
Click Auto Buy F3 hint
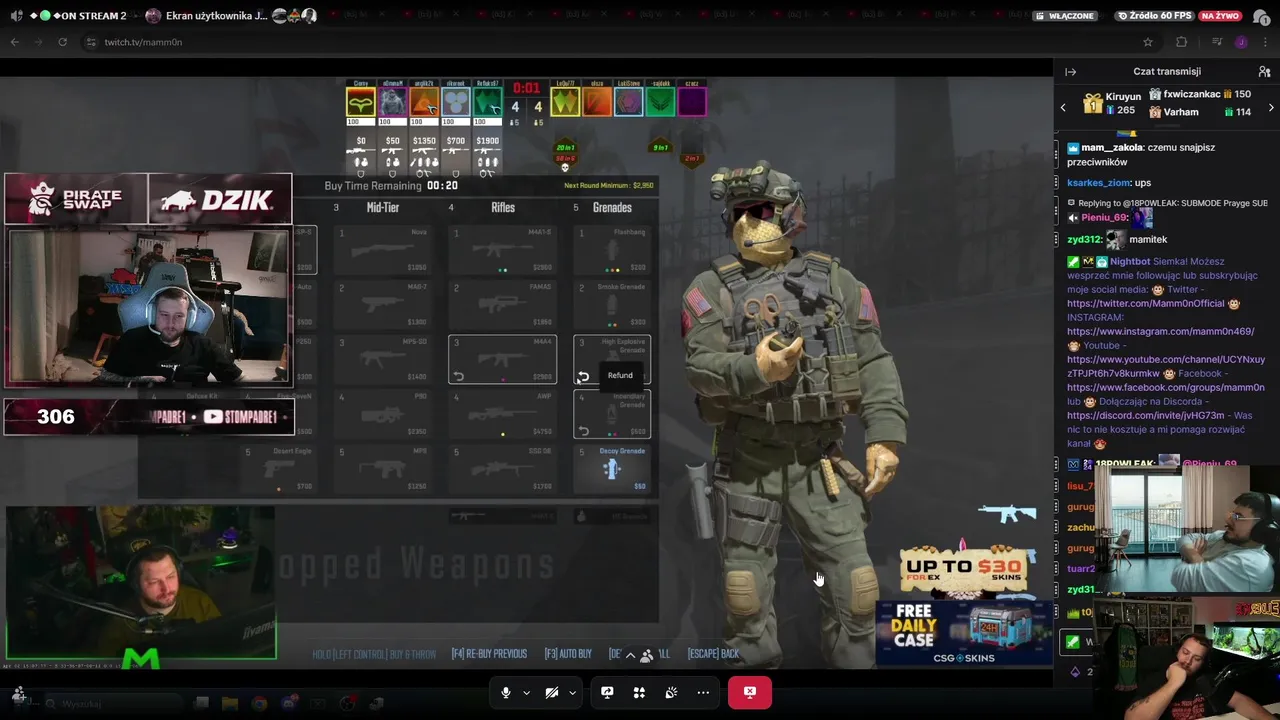coord(568,654)
